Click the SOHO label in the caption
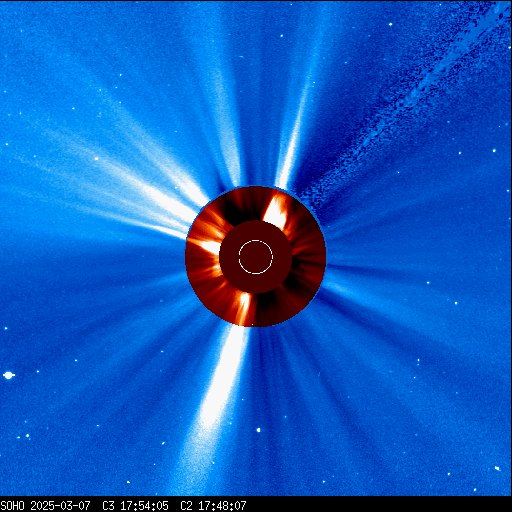This screenshot has height=512, width=512. (x=12, y=506)
